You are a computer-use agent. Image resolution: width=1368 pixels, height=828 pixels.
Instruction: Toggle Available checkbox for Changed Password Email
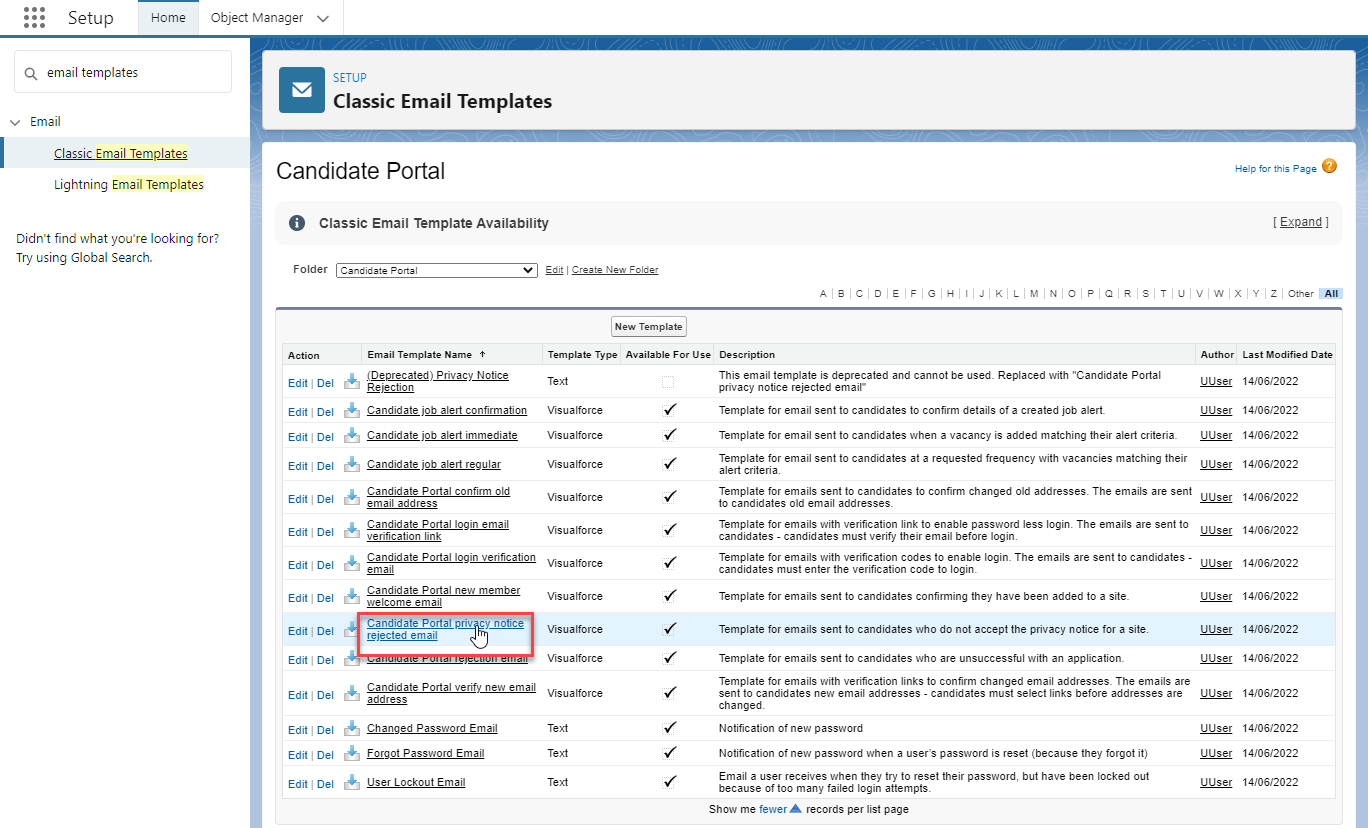(x=669, y=729)
